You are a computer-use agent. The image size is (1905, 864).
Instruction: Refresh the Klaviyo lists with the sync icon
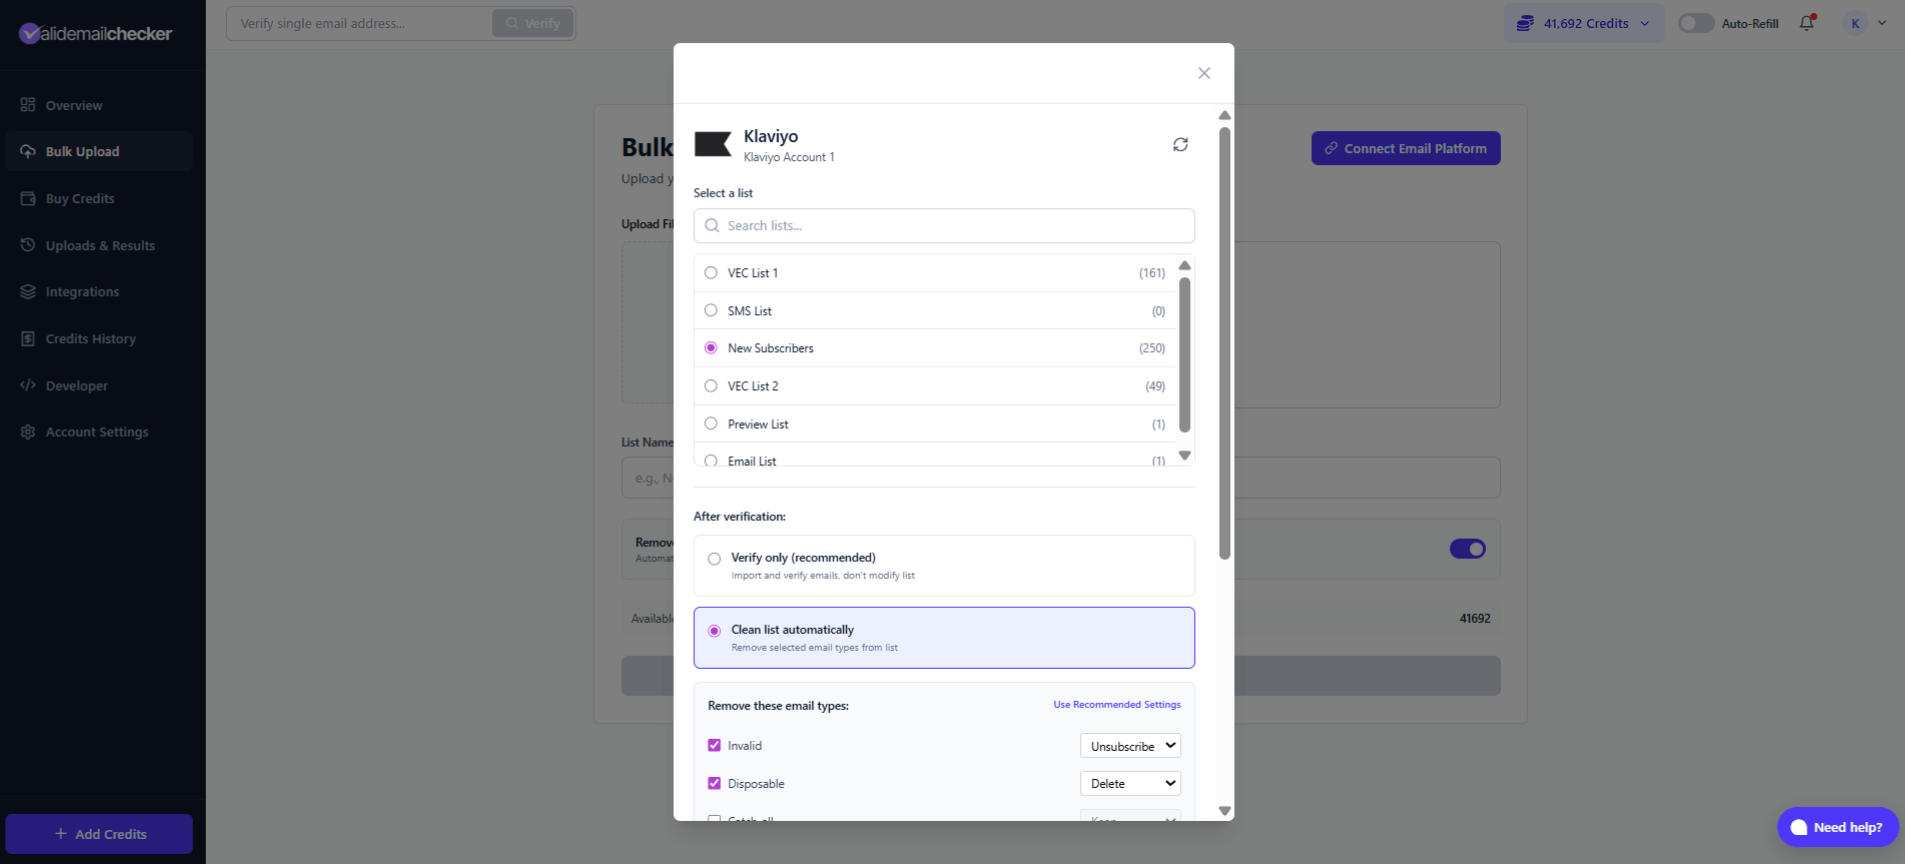coord(1181,144)
